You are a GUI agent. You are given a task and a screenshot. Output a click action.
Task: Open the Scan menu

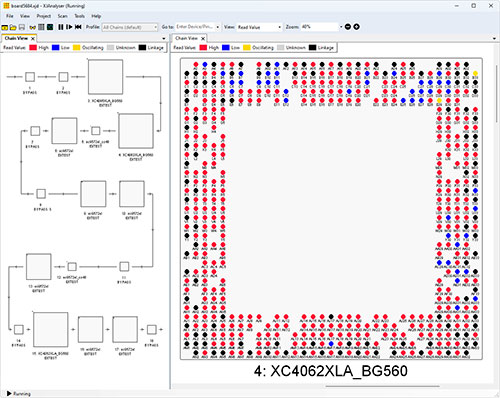(x=62, y=16)
